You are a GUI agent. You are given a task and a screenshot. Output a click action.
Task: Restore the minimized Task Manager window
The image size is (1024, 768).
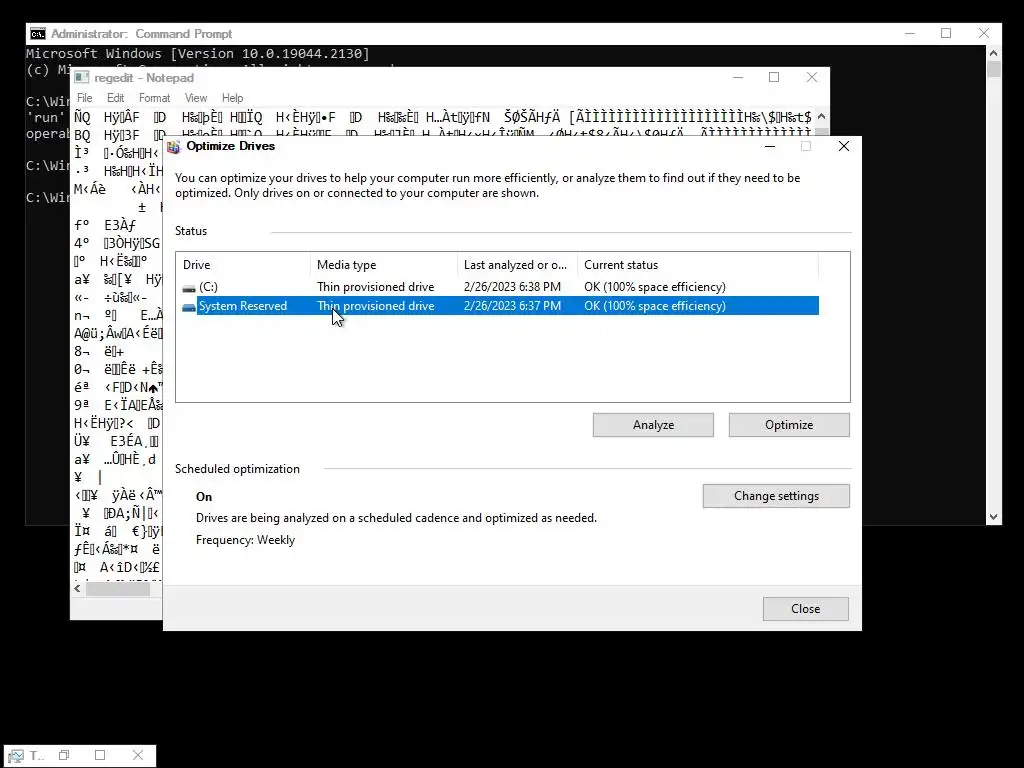pos(64,755)
